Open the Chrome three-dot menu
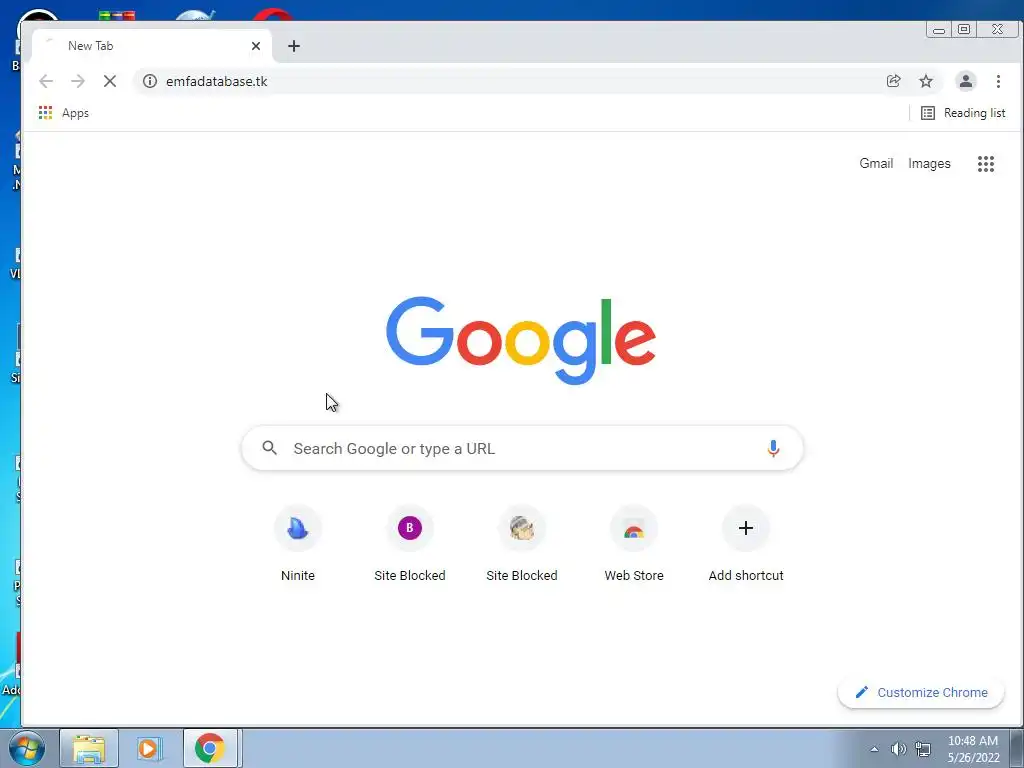The image size is (1024, 768). pyautogui.click(x=998, y=81)
